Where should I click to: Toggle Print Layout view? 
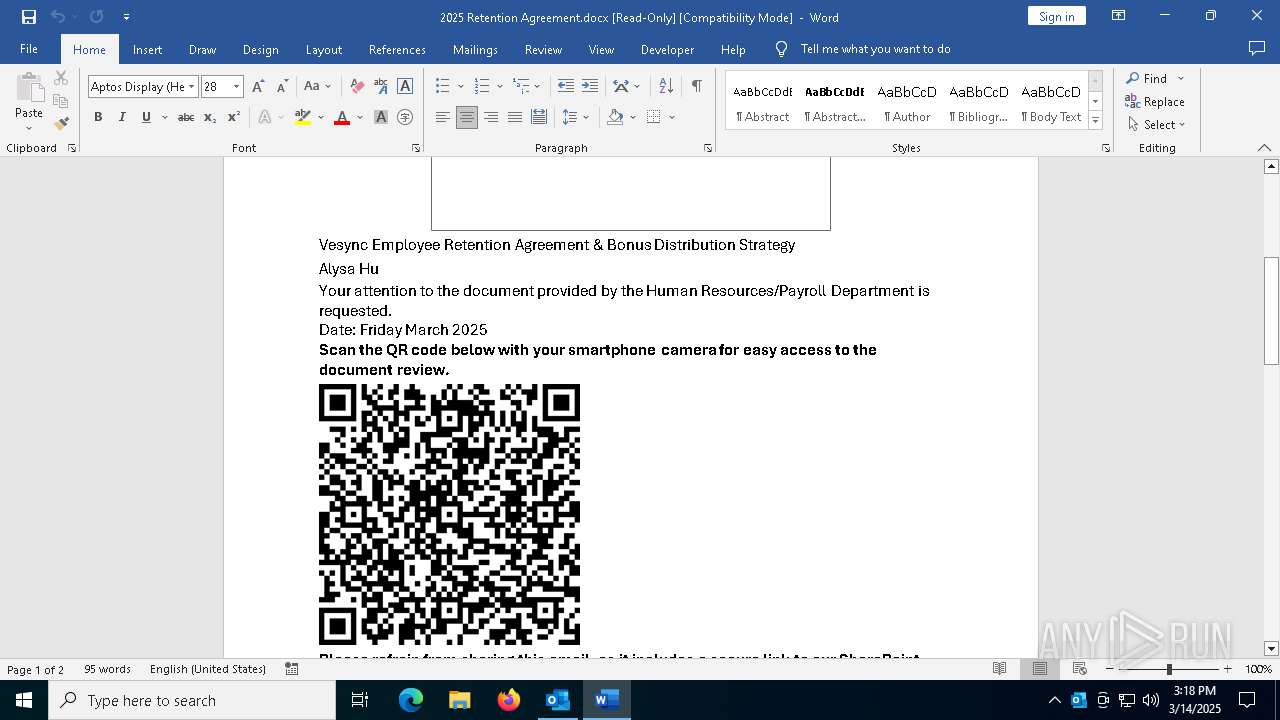pyautogui.click(x=1040, y=669)
